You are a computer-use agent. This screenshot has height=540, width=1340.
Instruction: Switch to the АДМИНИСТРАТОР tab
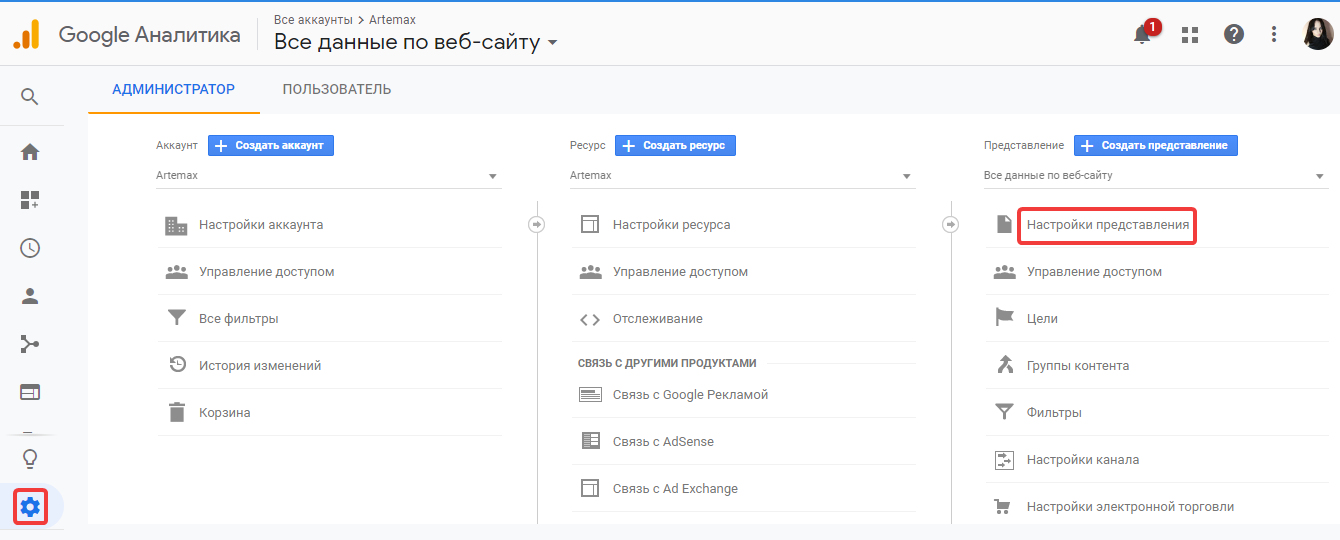[174, 90]
